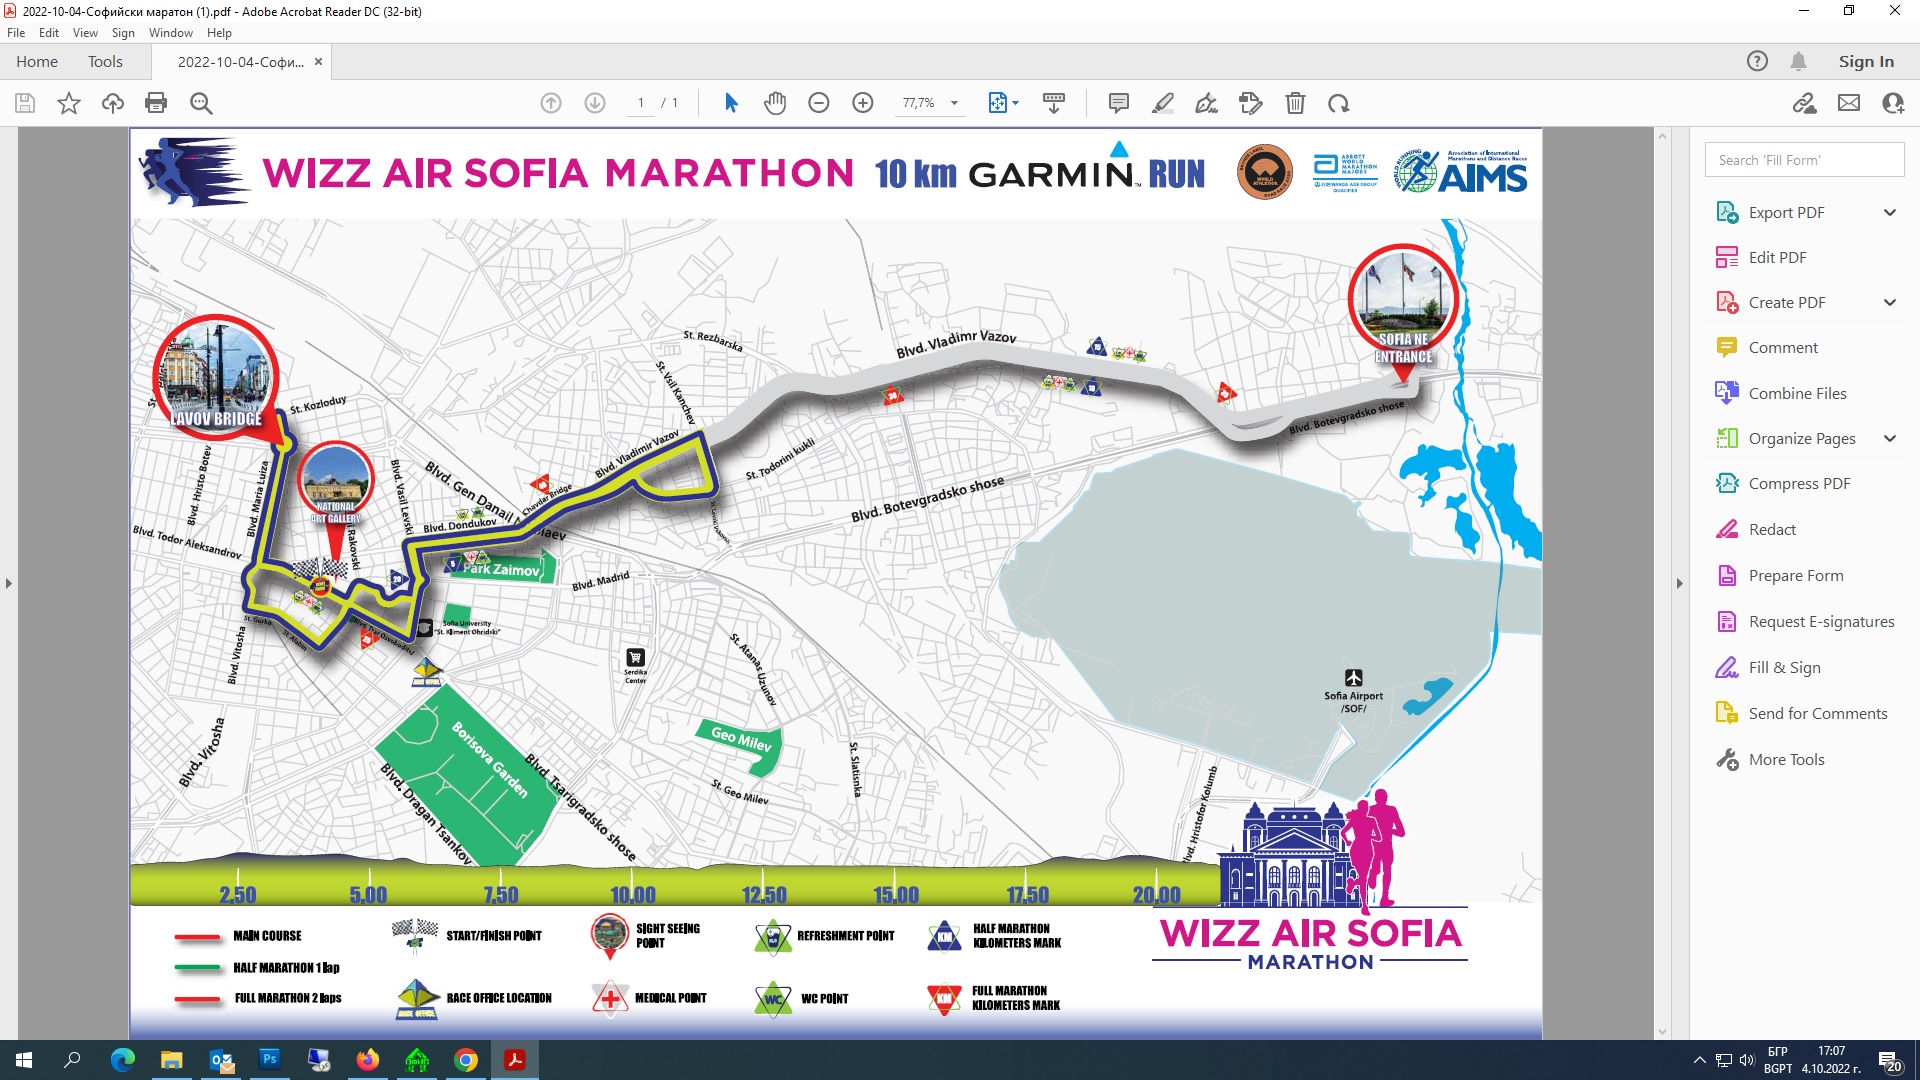Expand Export PDF options

(x=1889, y=212)
